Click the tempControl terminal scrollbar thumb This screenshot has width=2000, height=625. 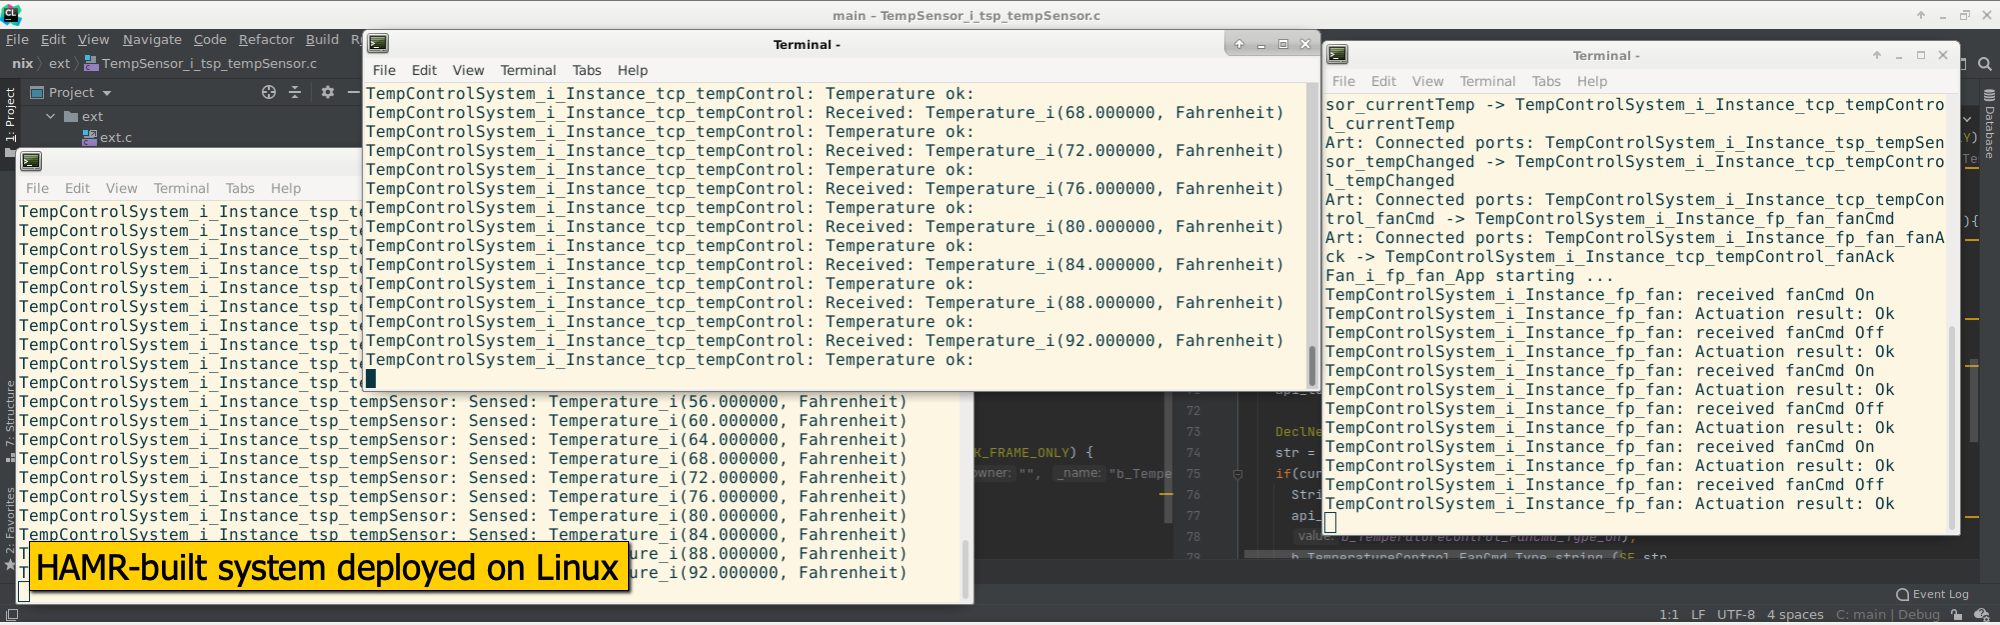[1312, 365]
